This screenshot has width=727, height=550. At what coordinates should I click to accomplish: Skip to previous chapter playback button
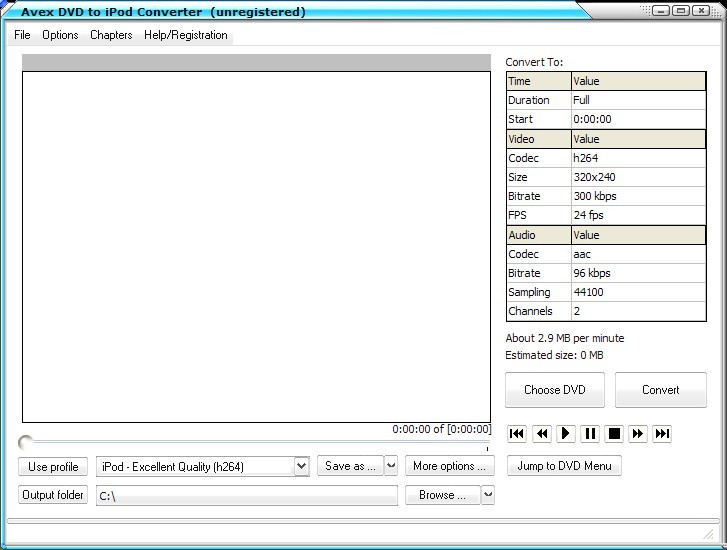click(x=517, y=434)
